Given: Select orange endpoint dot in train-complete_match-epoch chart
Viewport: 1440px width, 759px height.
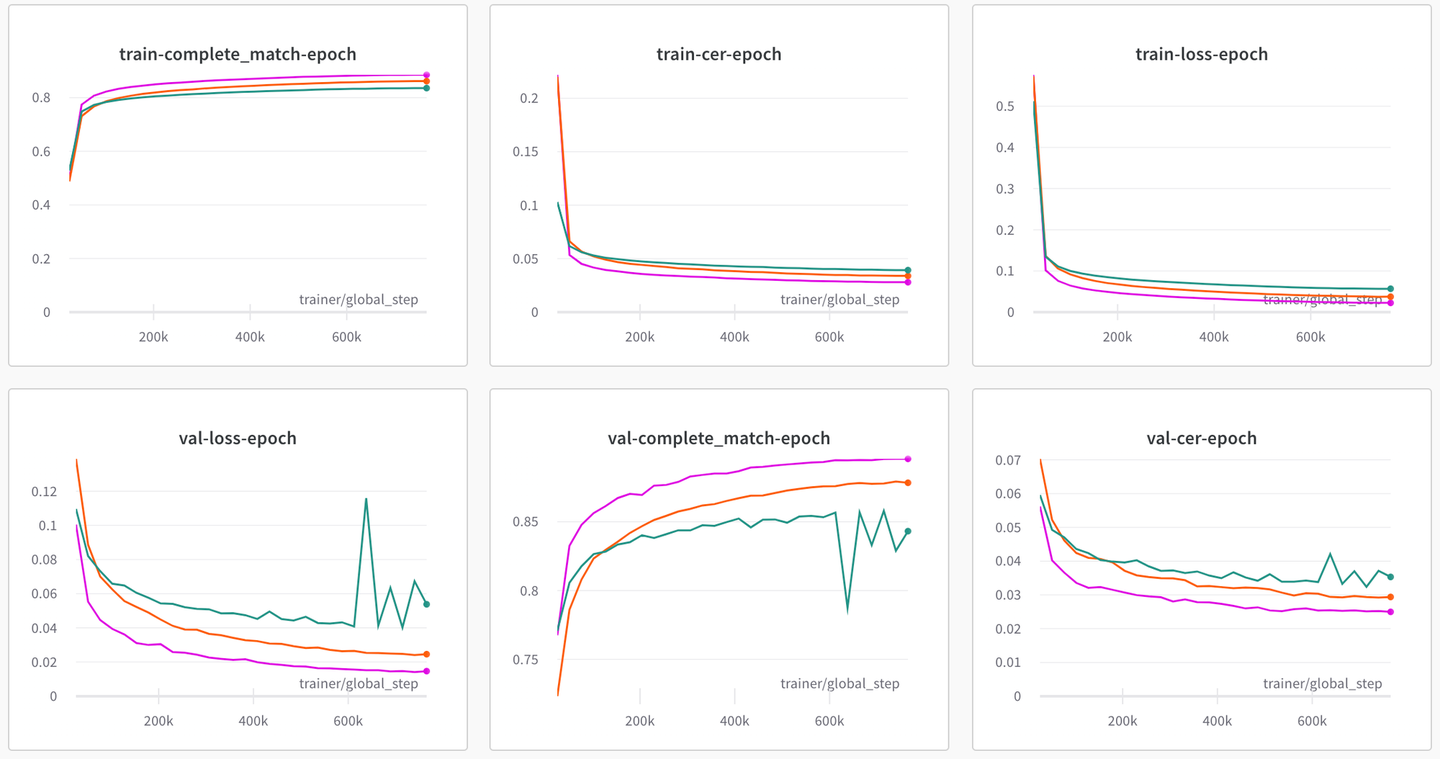Looking at the screenshot, I should pyautogui.click(x=427, y=82).
